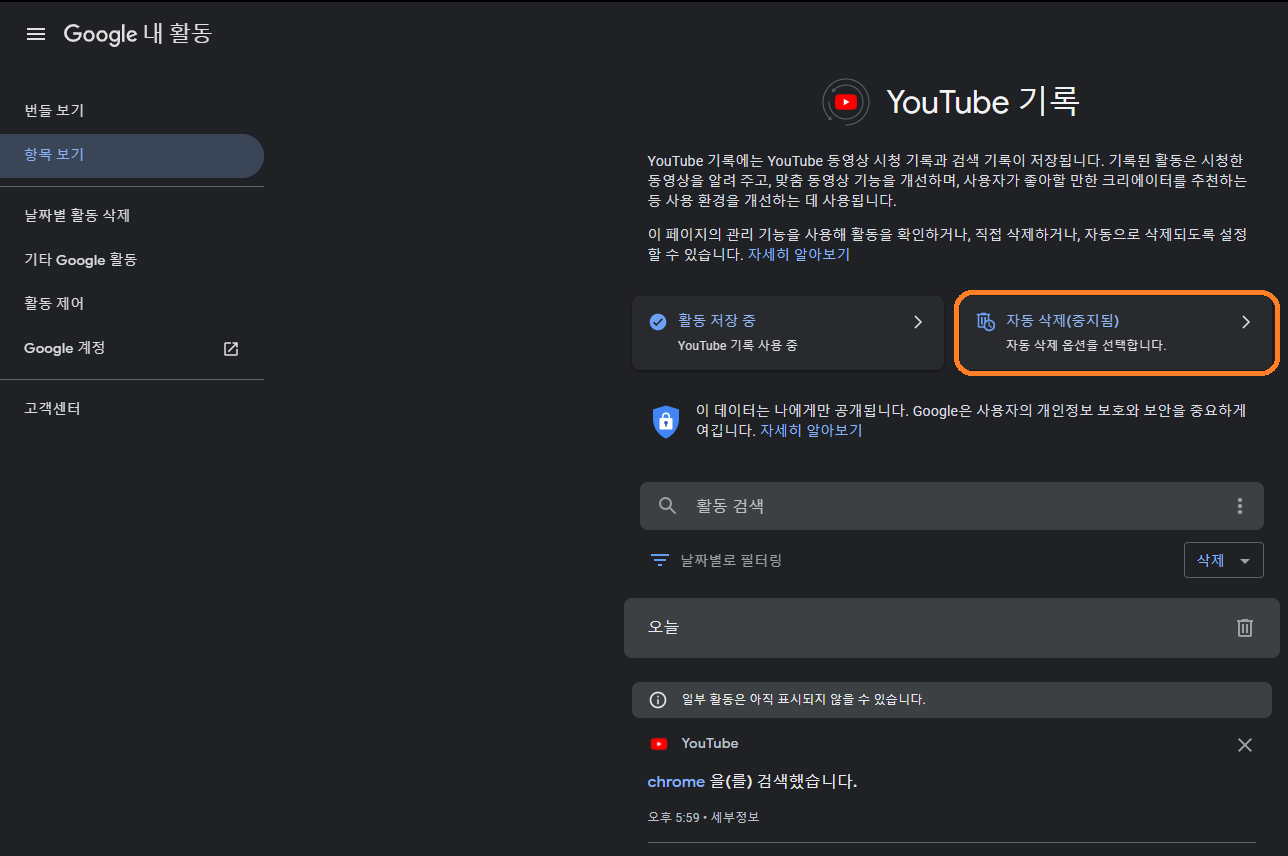Open the hamburger main menu
Screen dimensions: 1288x856
(x=36, y=34)
